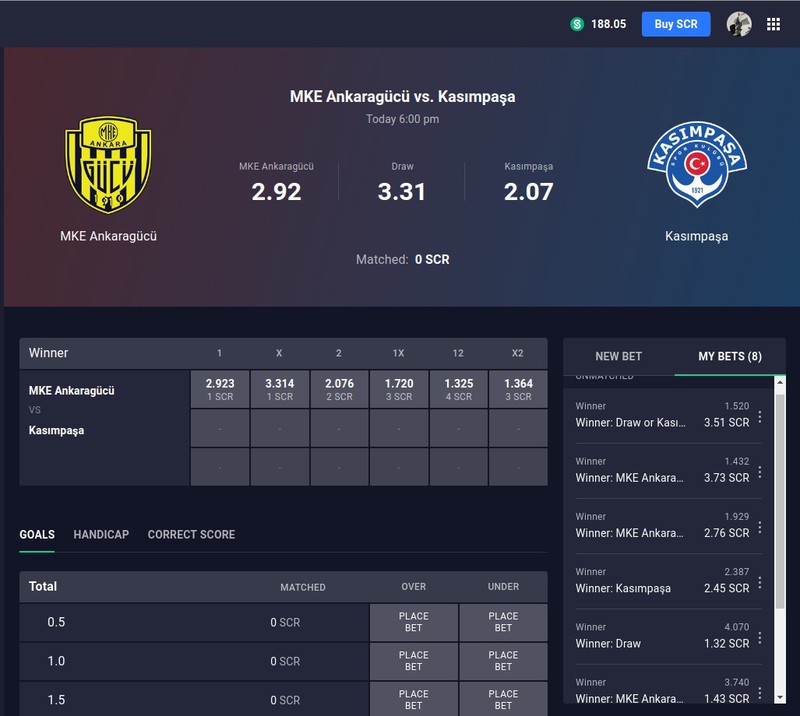The width and height of the screenshot is (800, 716).
Task: Click the Total 1.0 goals row label
Action: [56, 661]
